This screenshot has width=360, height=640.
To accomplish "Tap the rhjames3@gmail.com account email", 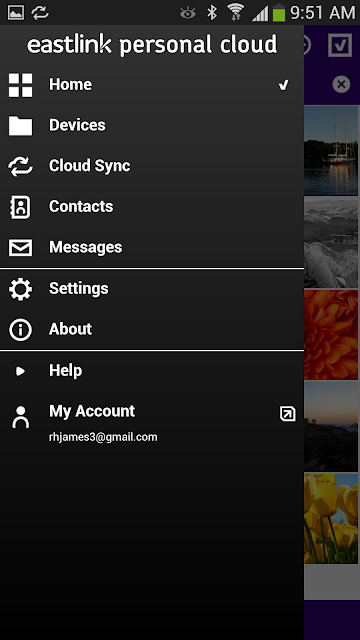I will 103,437.
